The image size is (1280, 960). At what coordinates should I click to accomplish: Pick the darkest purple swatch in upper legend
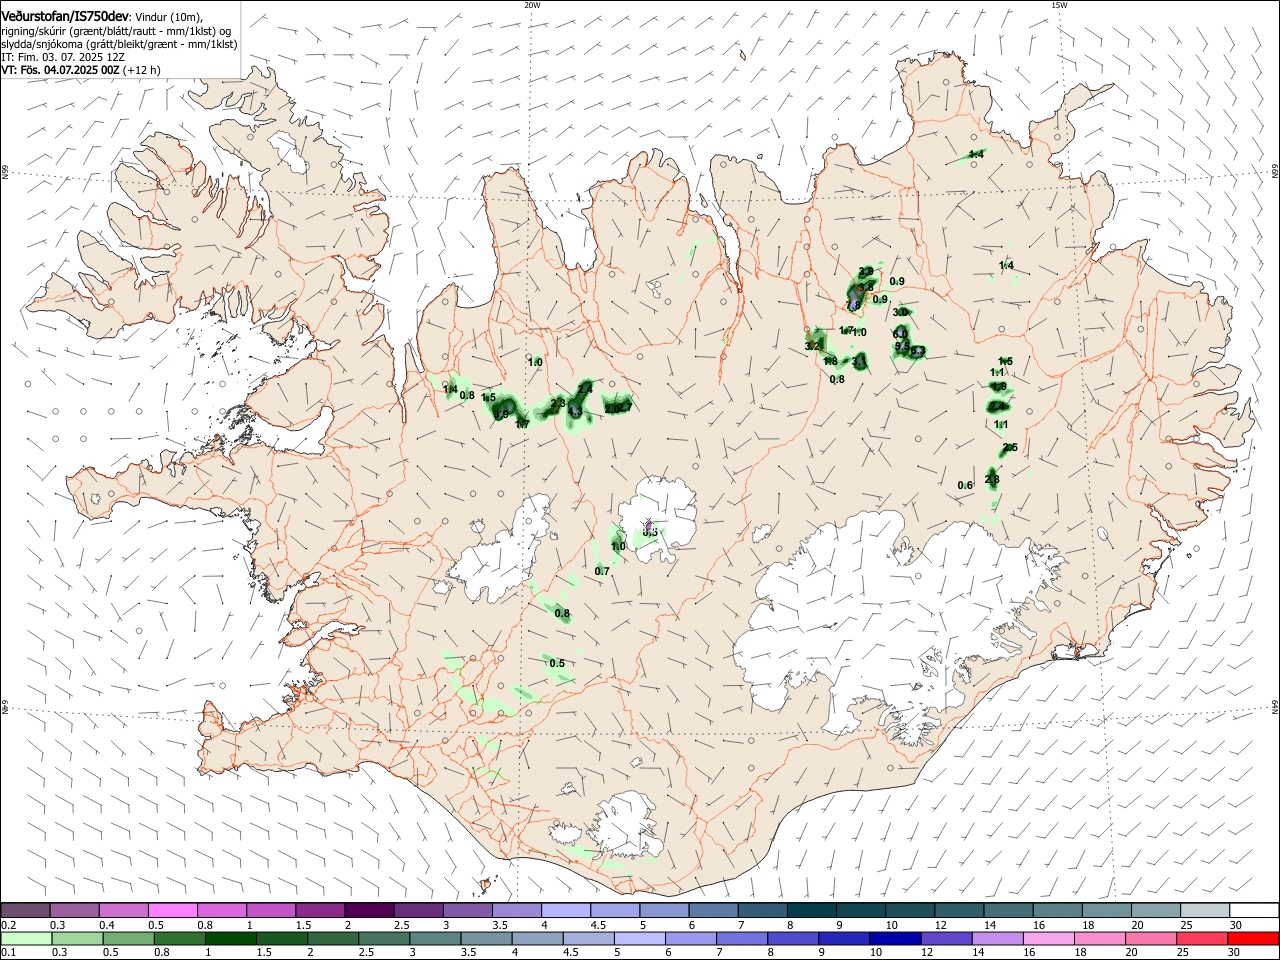369,910
